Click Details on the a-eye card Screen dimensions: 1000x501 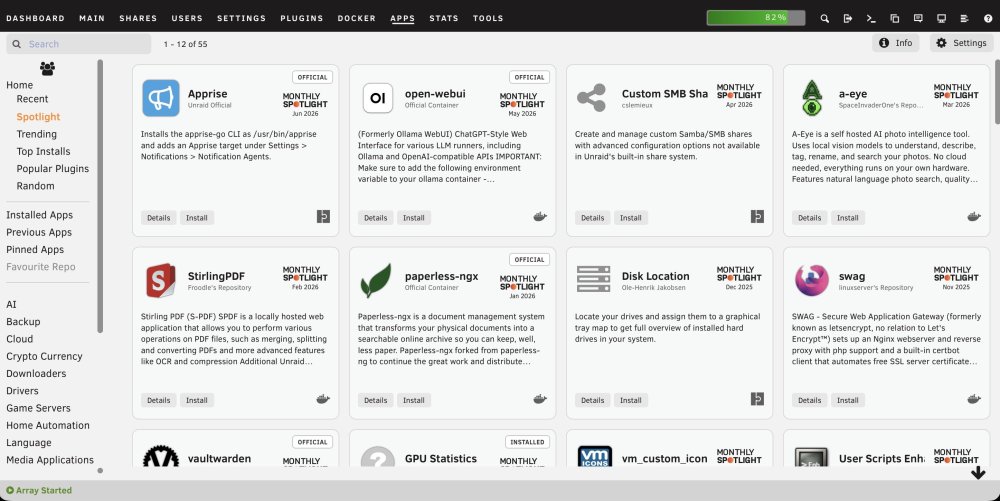809,218
